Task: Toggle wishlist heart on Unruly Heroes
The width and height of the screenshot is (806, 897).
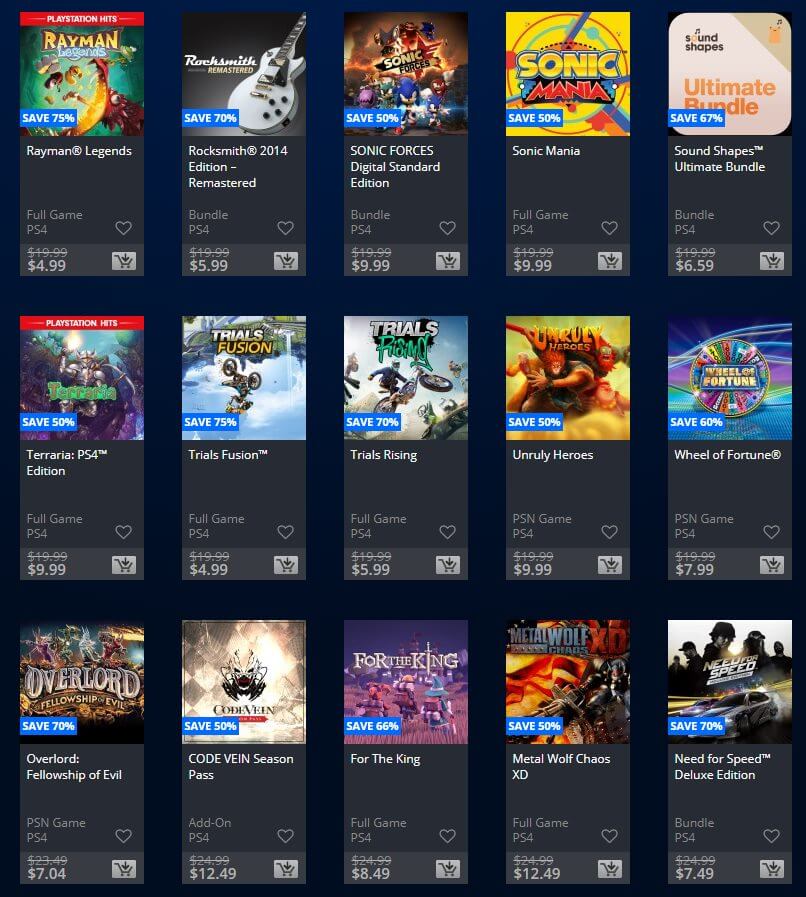Action: click(x=610, y=532)
